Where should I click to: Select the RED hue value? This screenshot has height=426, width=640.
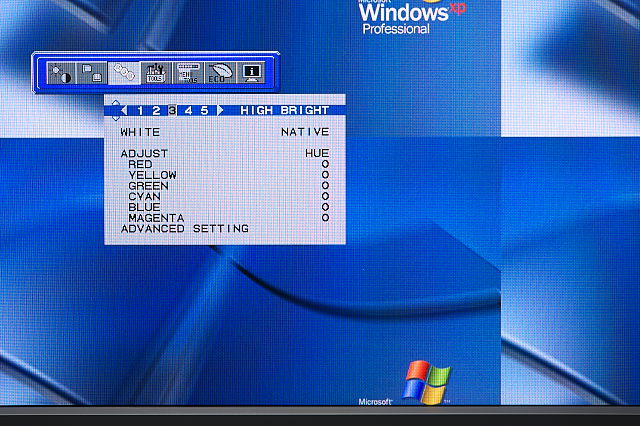click(x=326, y=164)
